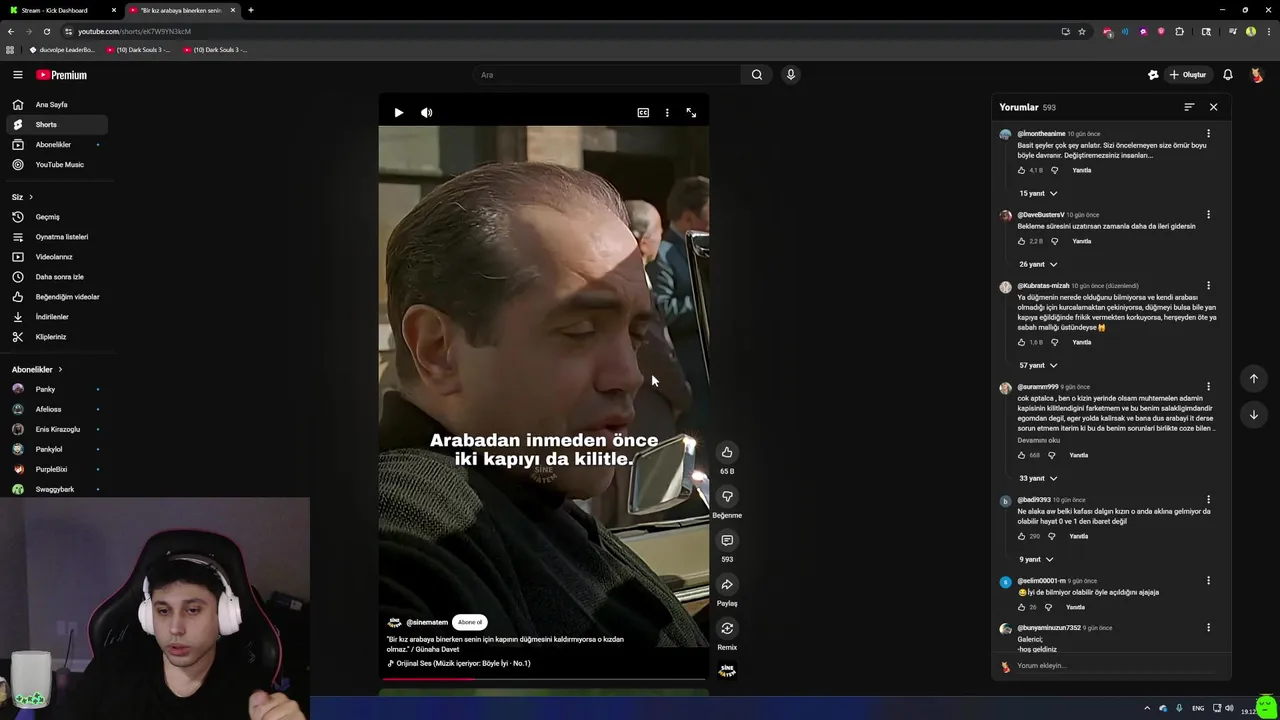Bookmark this page with star icon
The image size is (1280, 720).
(x=1081, y=31)
